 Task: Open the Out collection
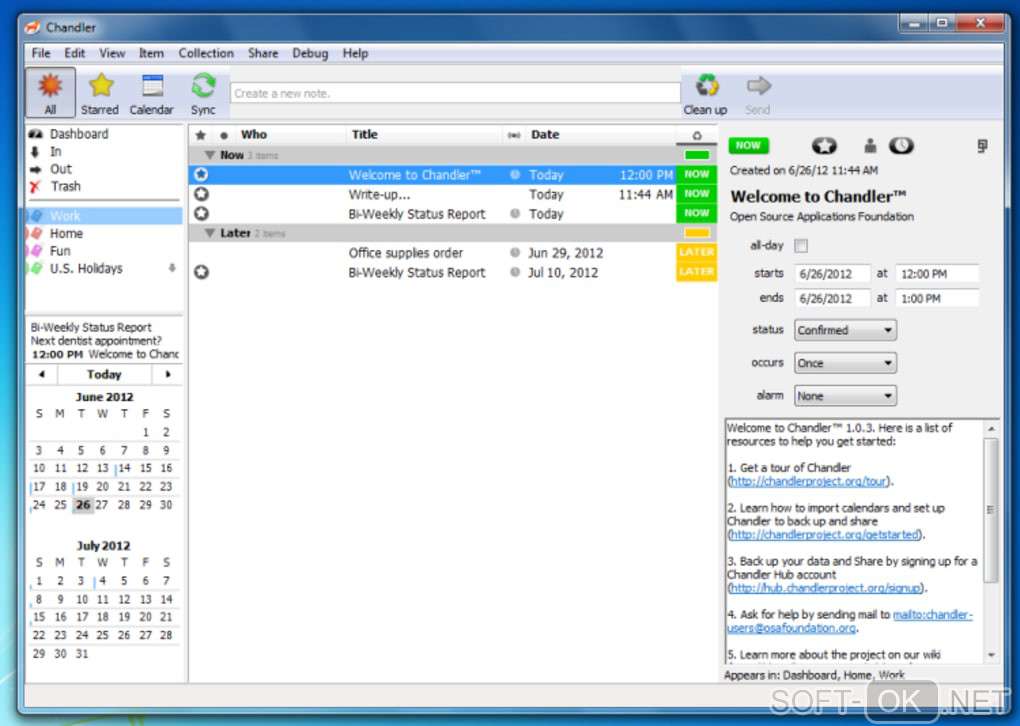click(x=60, y=169)
